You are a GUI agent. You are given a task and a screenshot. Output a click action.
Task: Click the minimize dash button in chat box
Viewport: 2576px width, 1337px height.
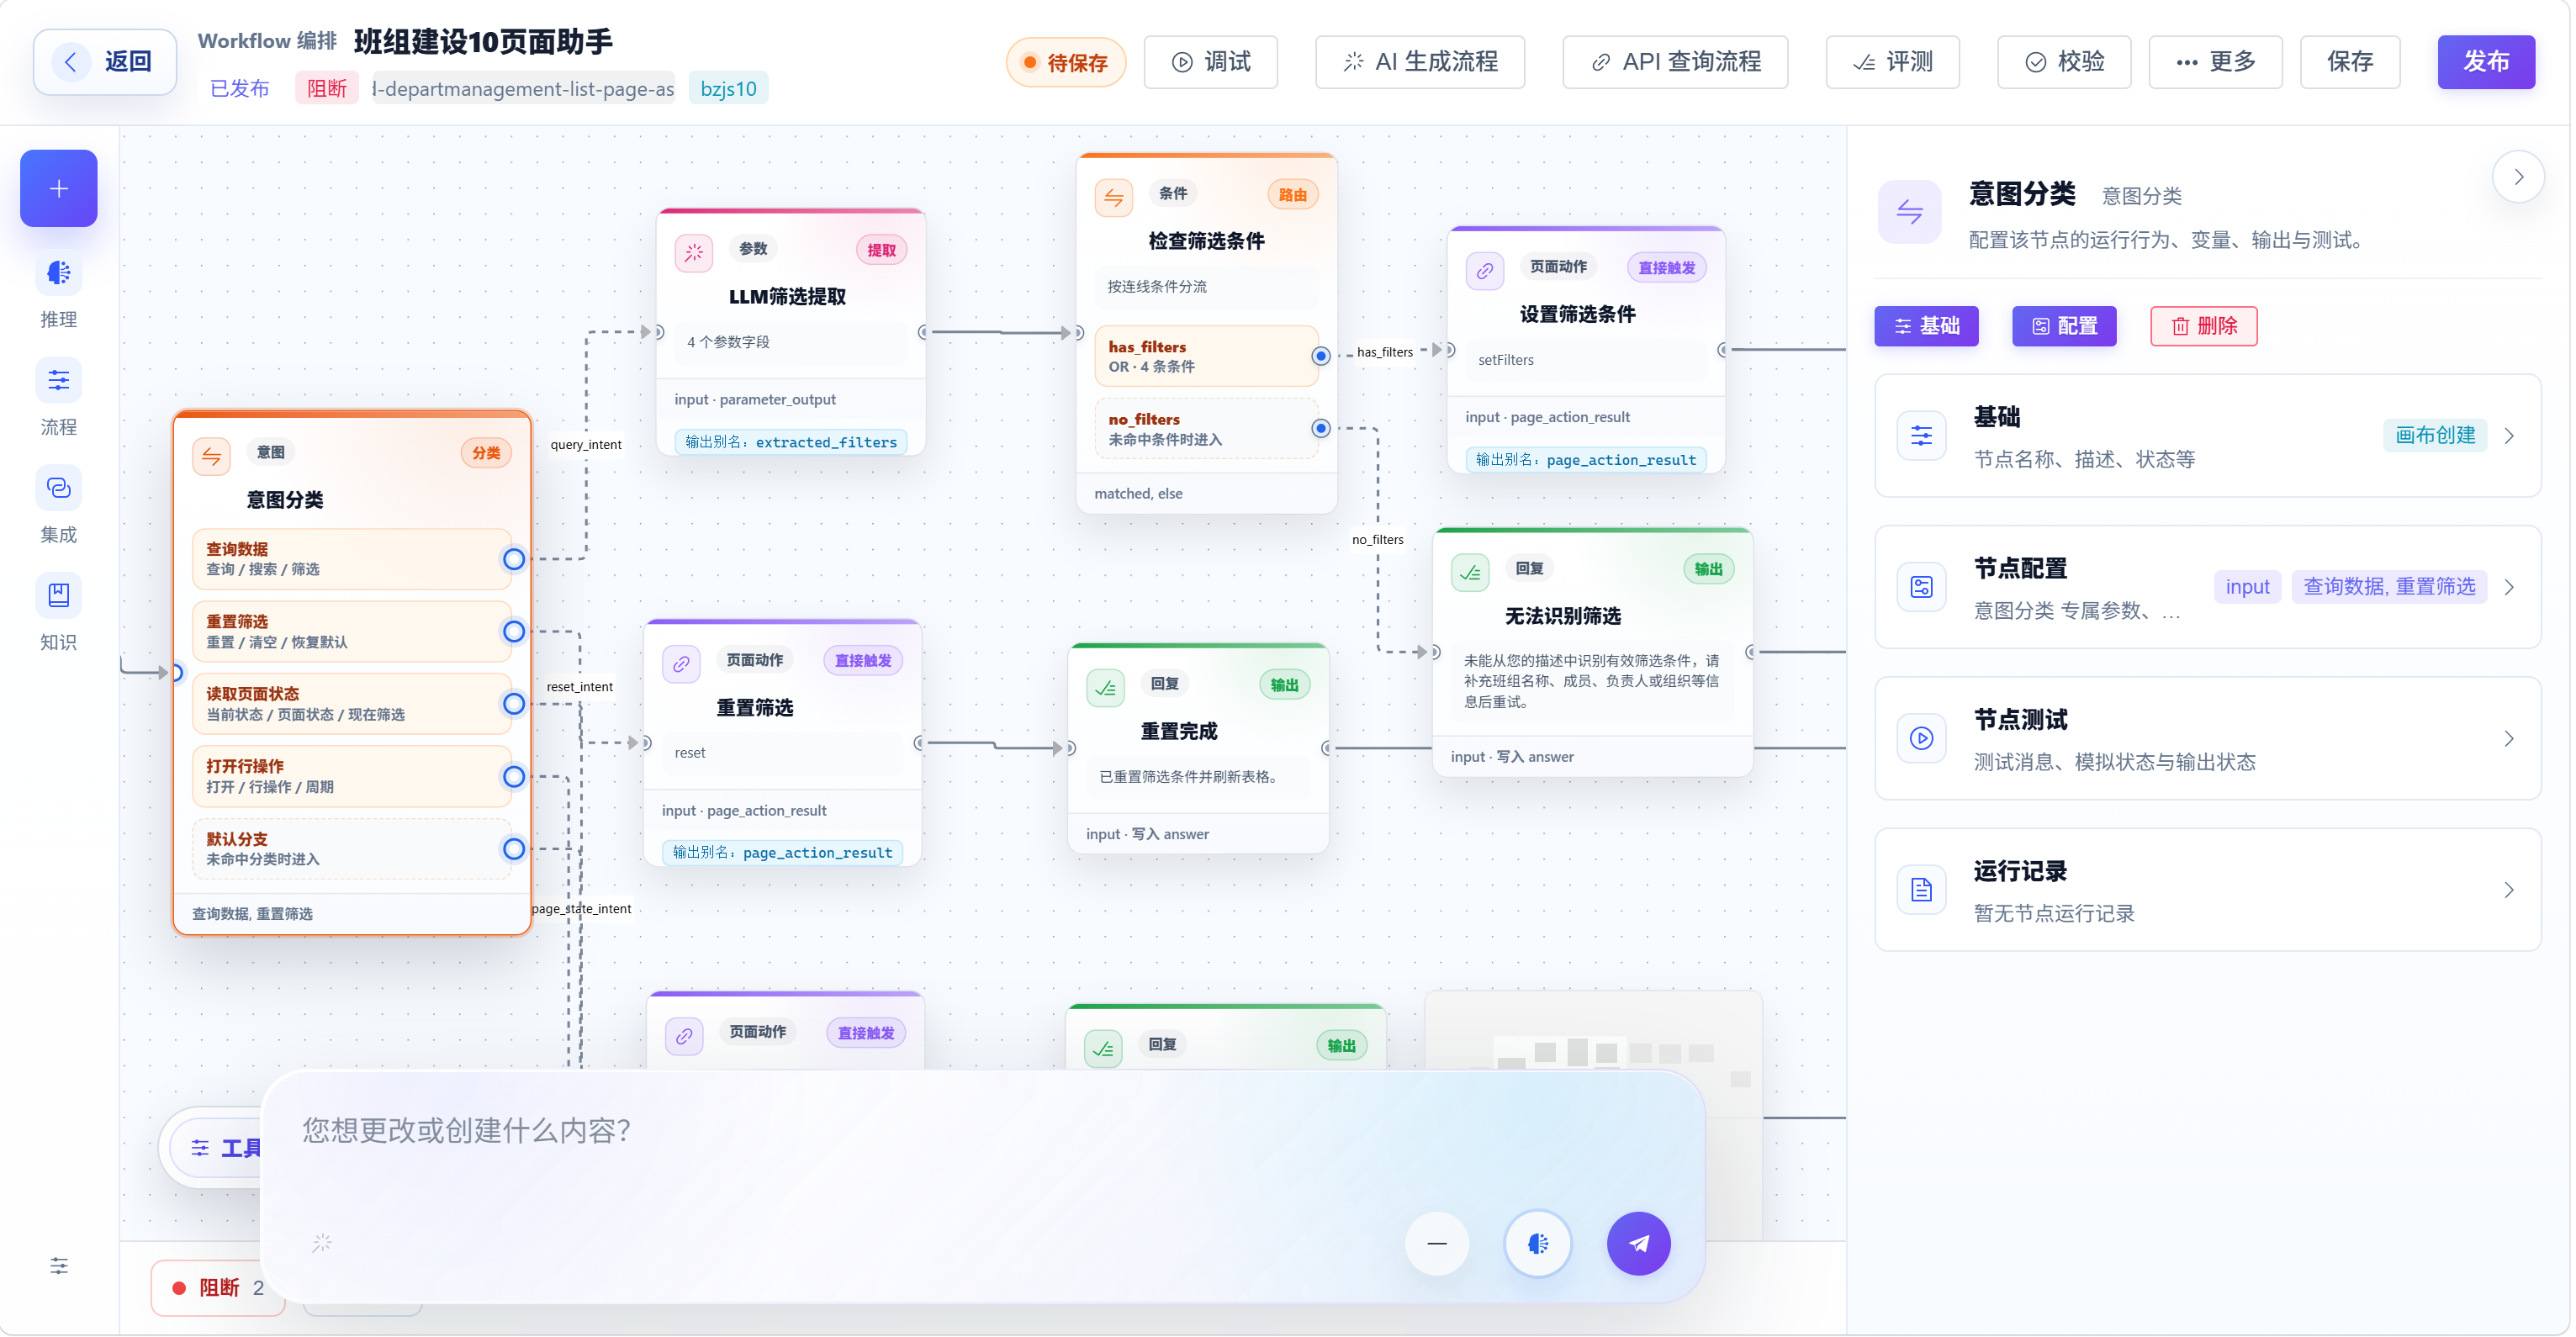coord(1437,1244)
